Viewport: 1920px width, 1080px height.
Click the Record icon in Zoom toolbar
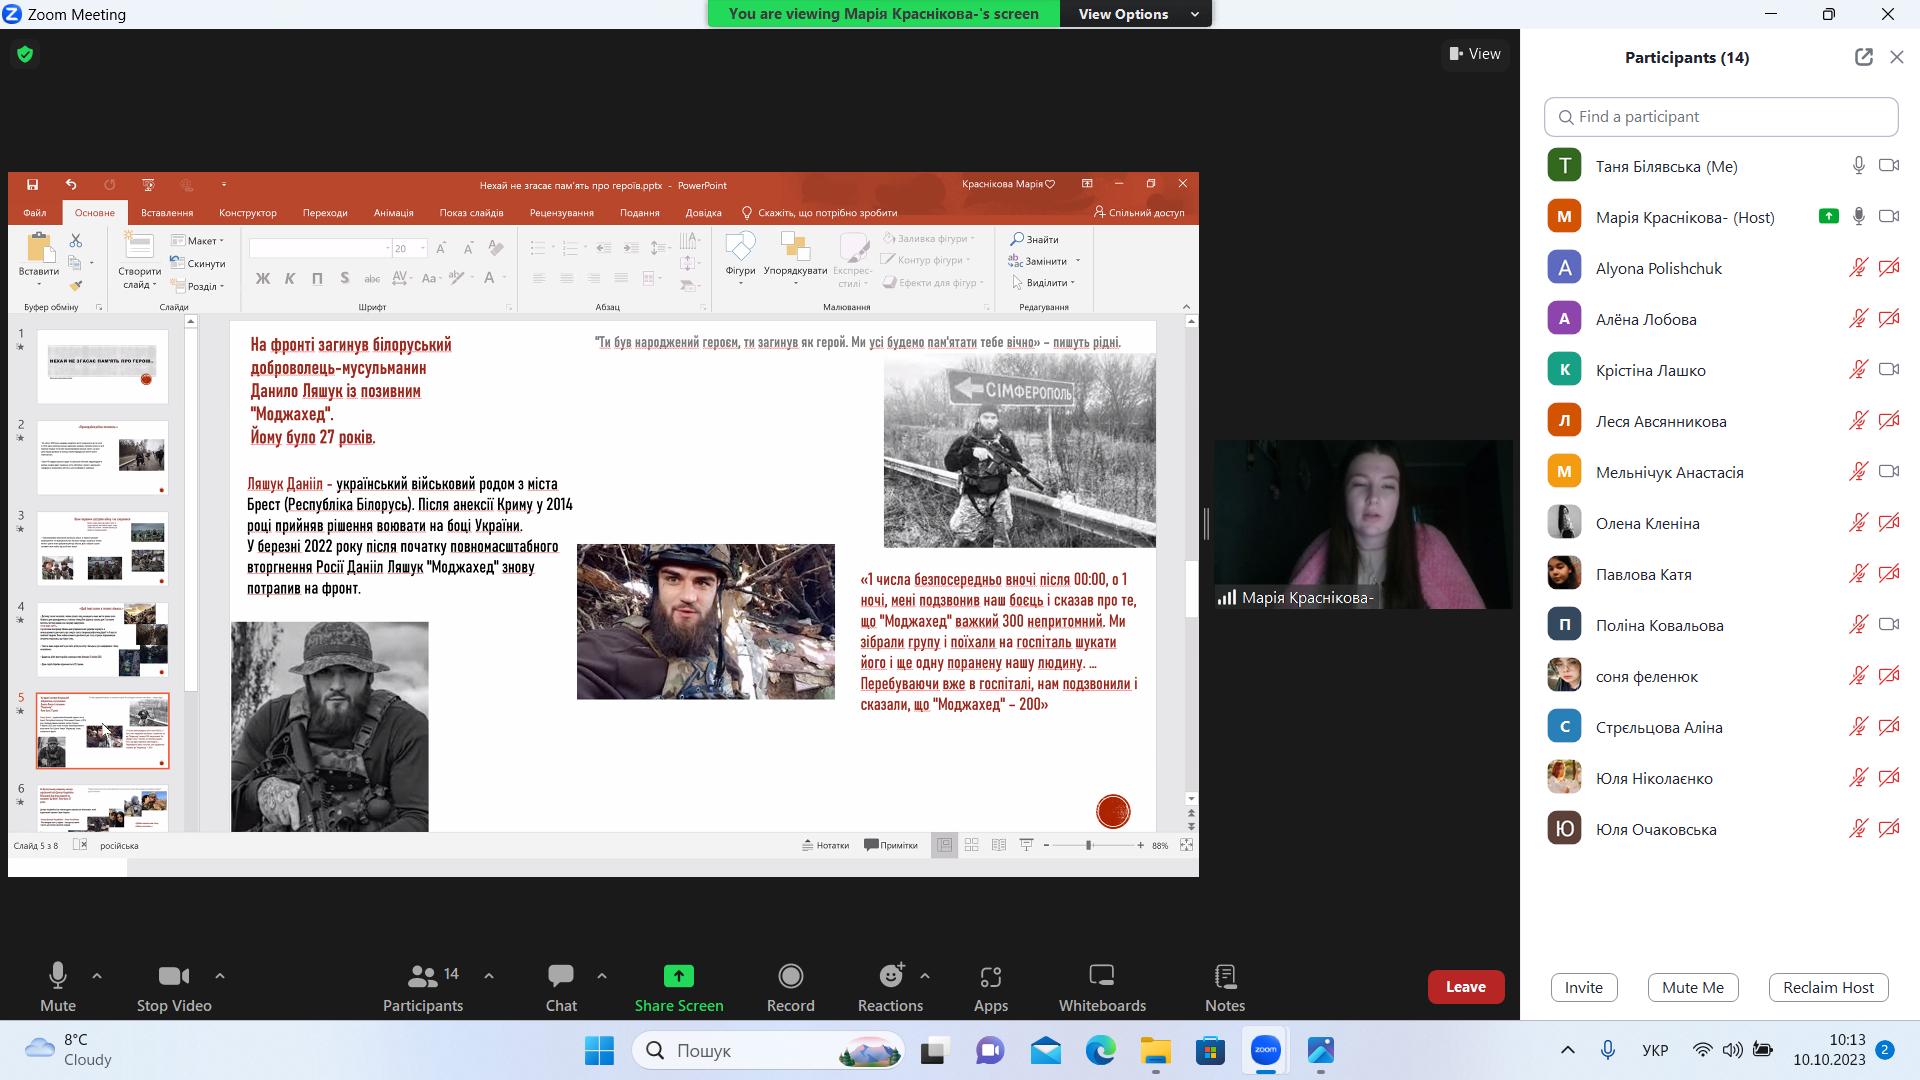tap(790, 976)
